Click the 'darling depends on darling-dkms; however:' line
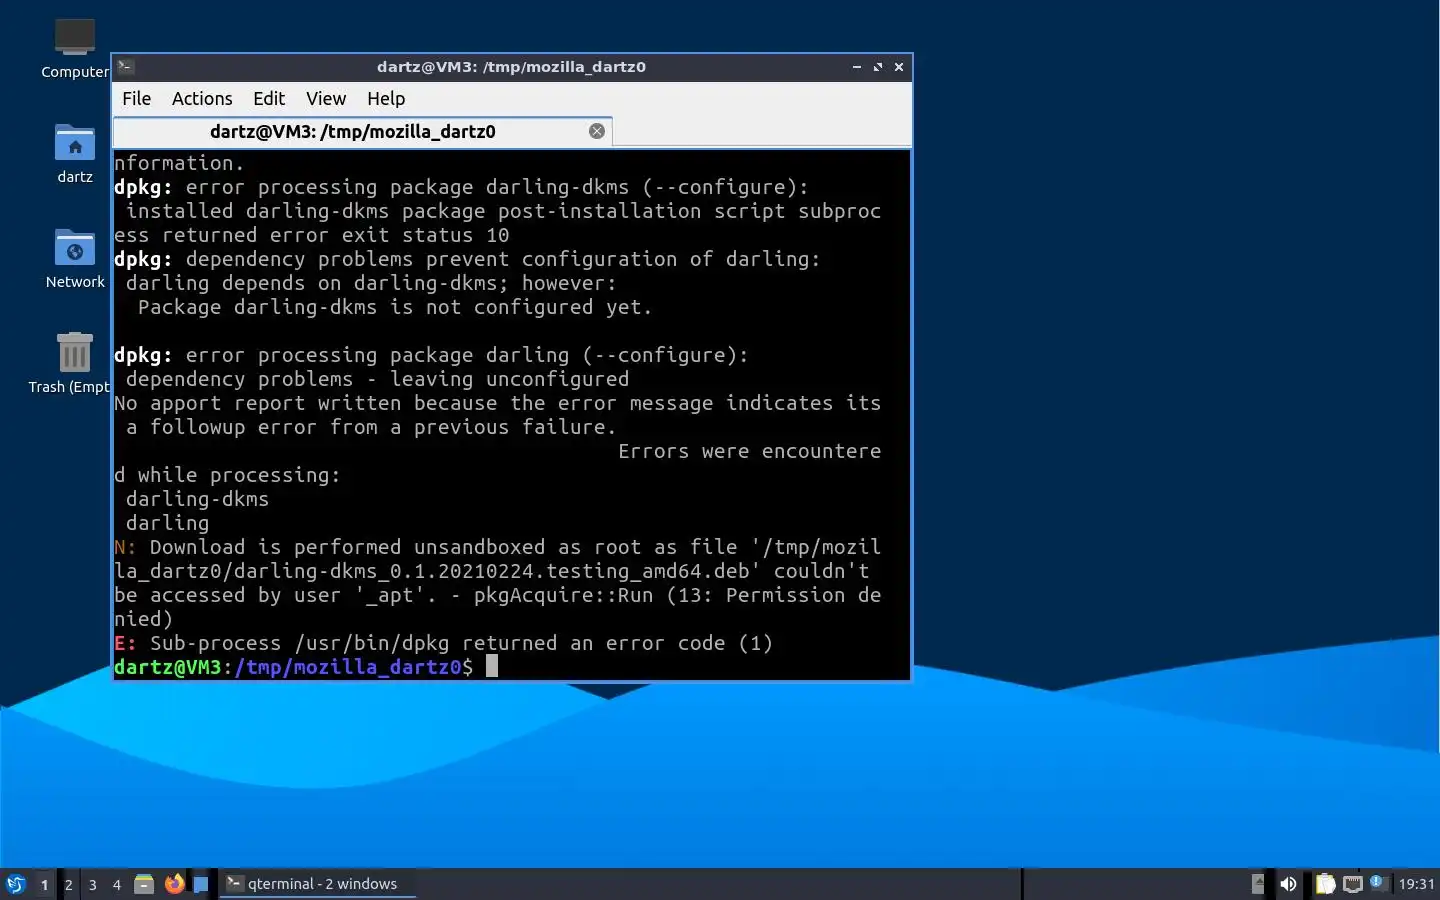Screen dimensions: 1440x900 click(x=371, y=283)
